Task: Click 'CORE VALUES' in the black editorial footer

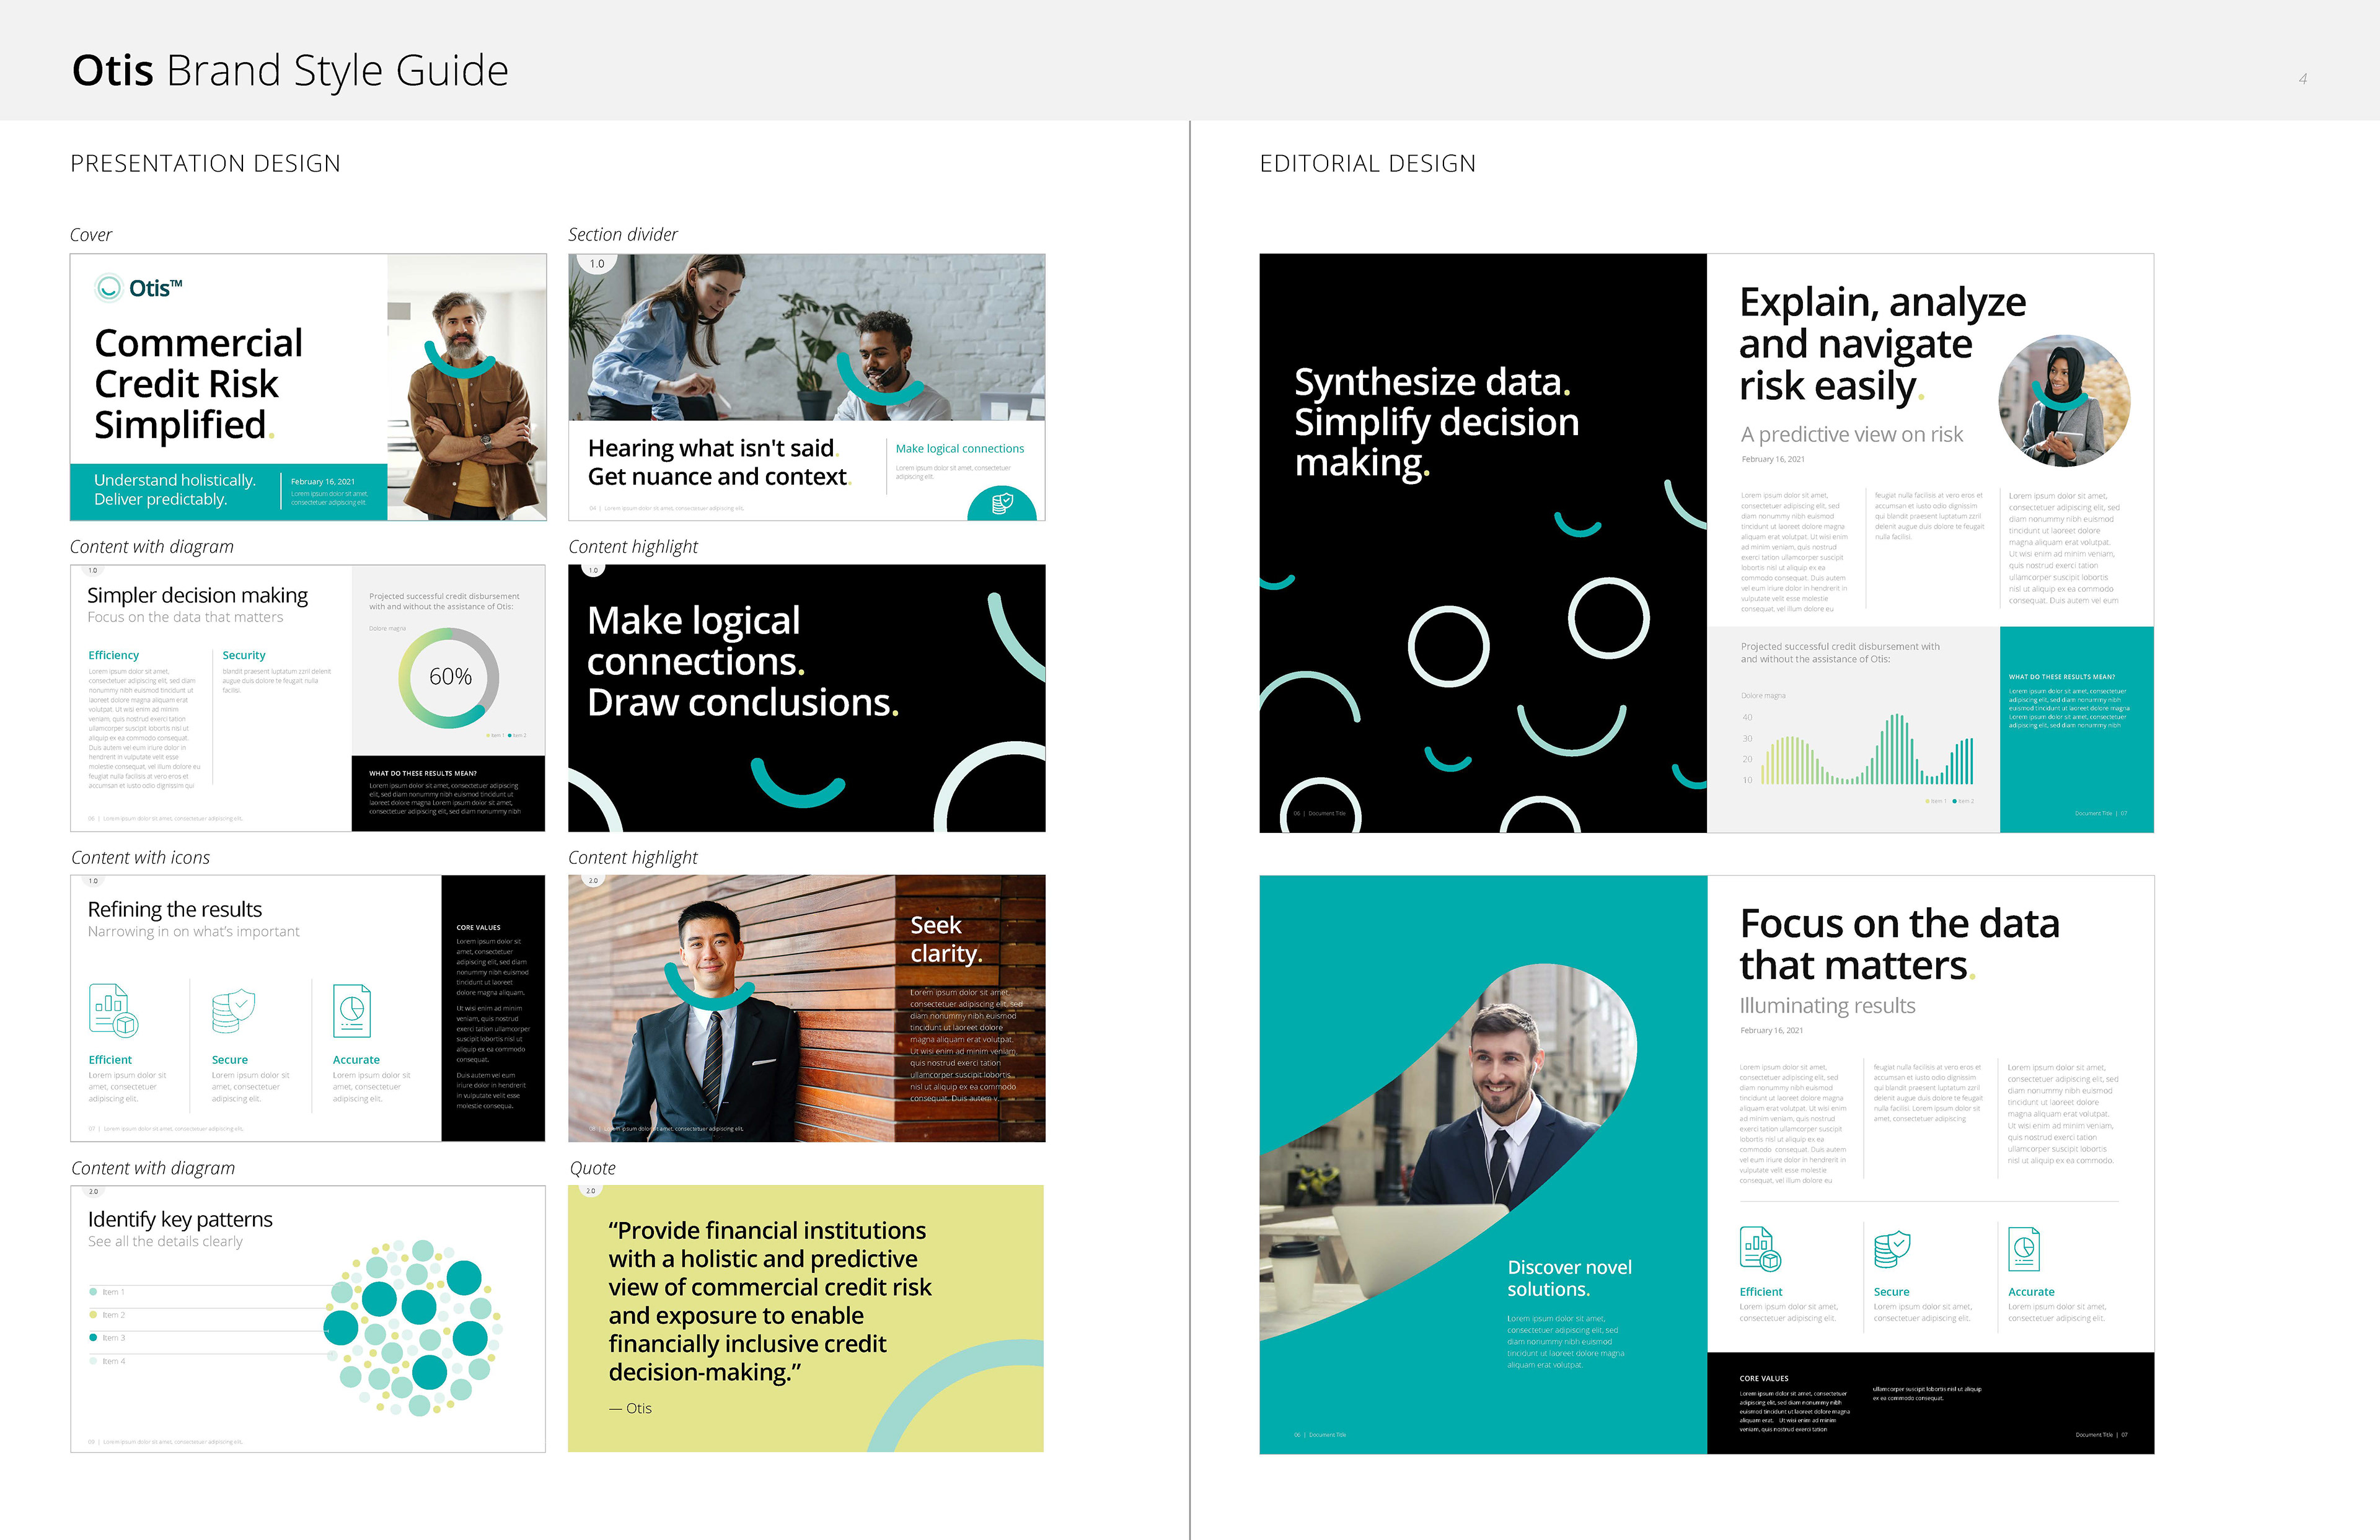Action: [x=1764, y=1378]
